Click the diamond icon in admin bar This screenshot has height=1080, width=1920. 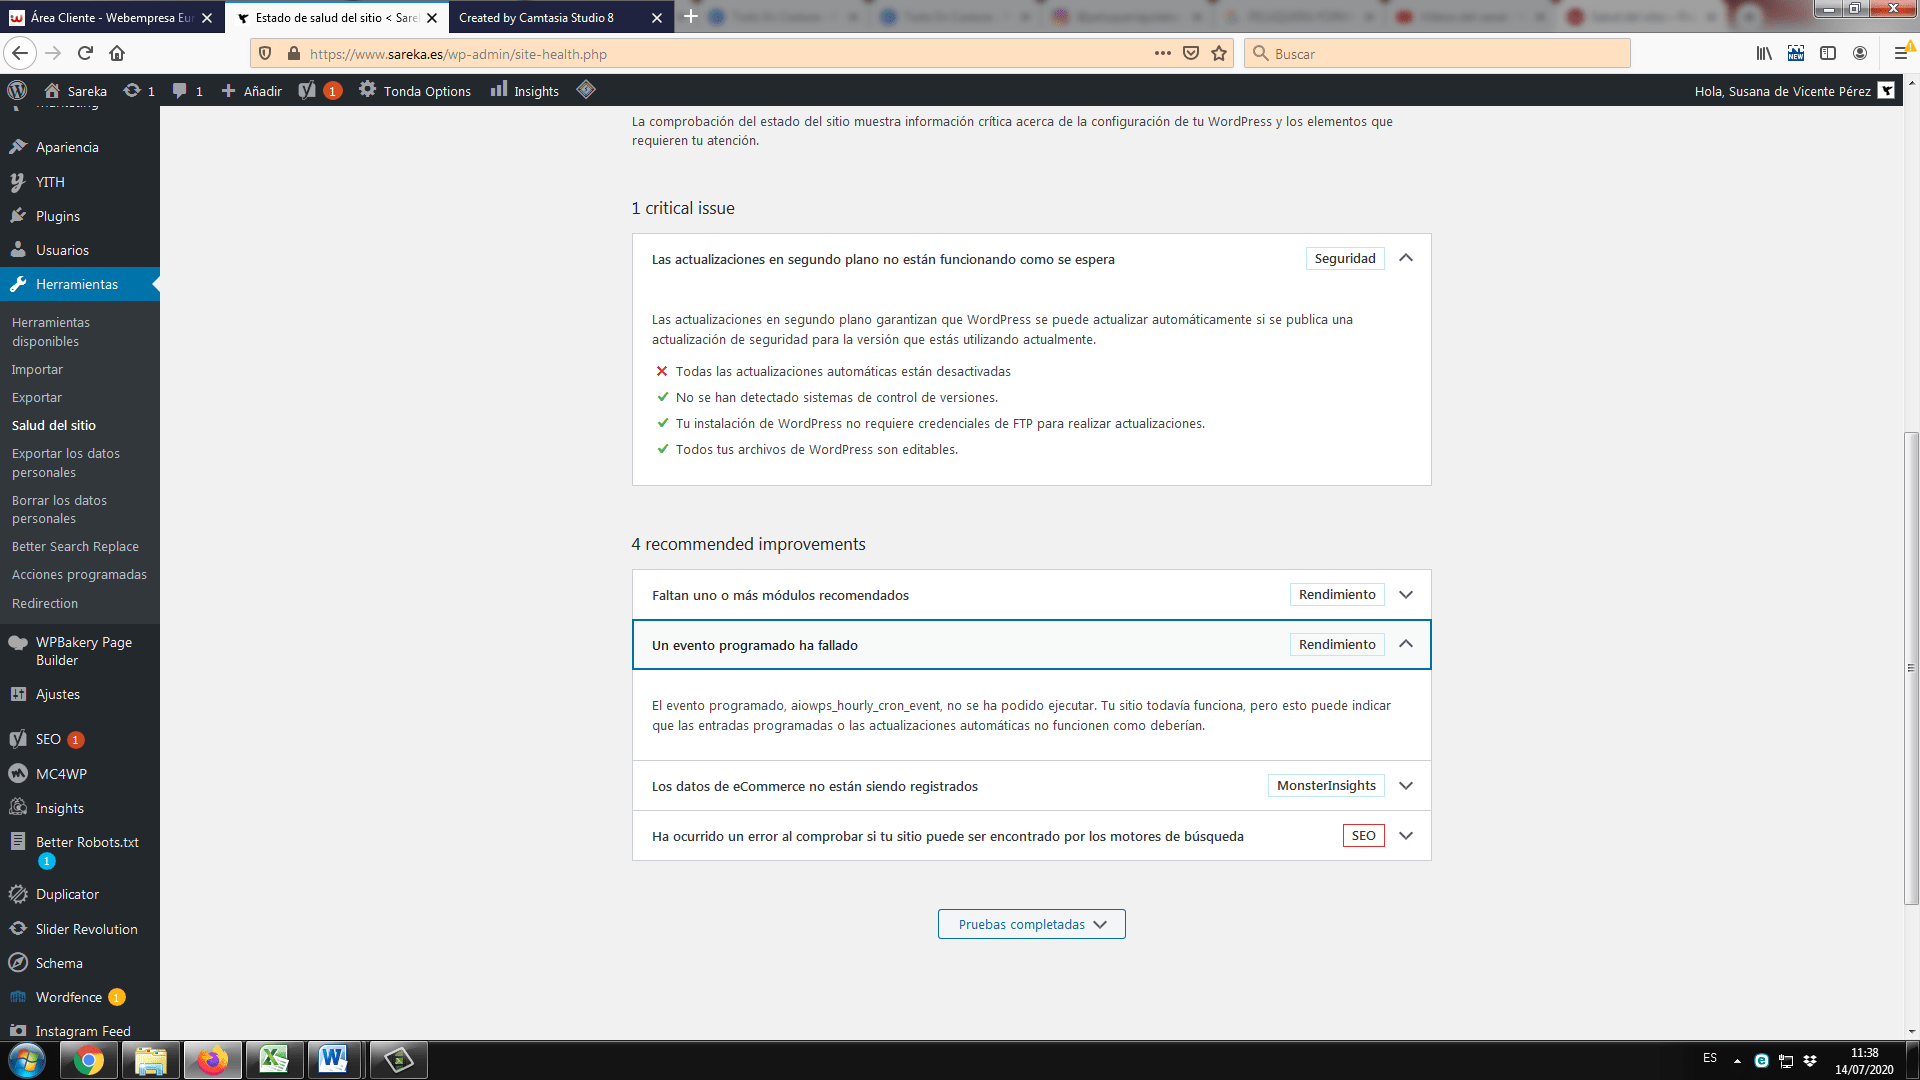click(586, 90)
